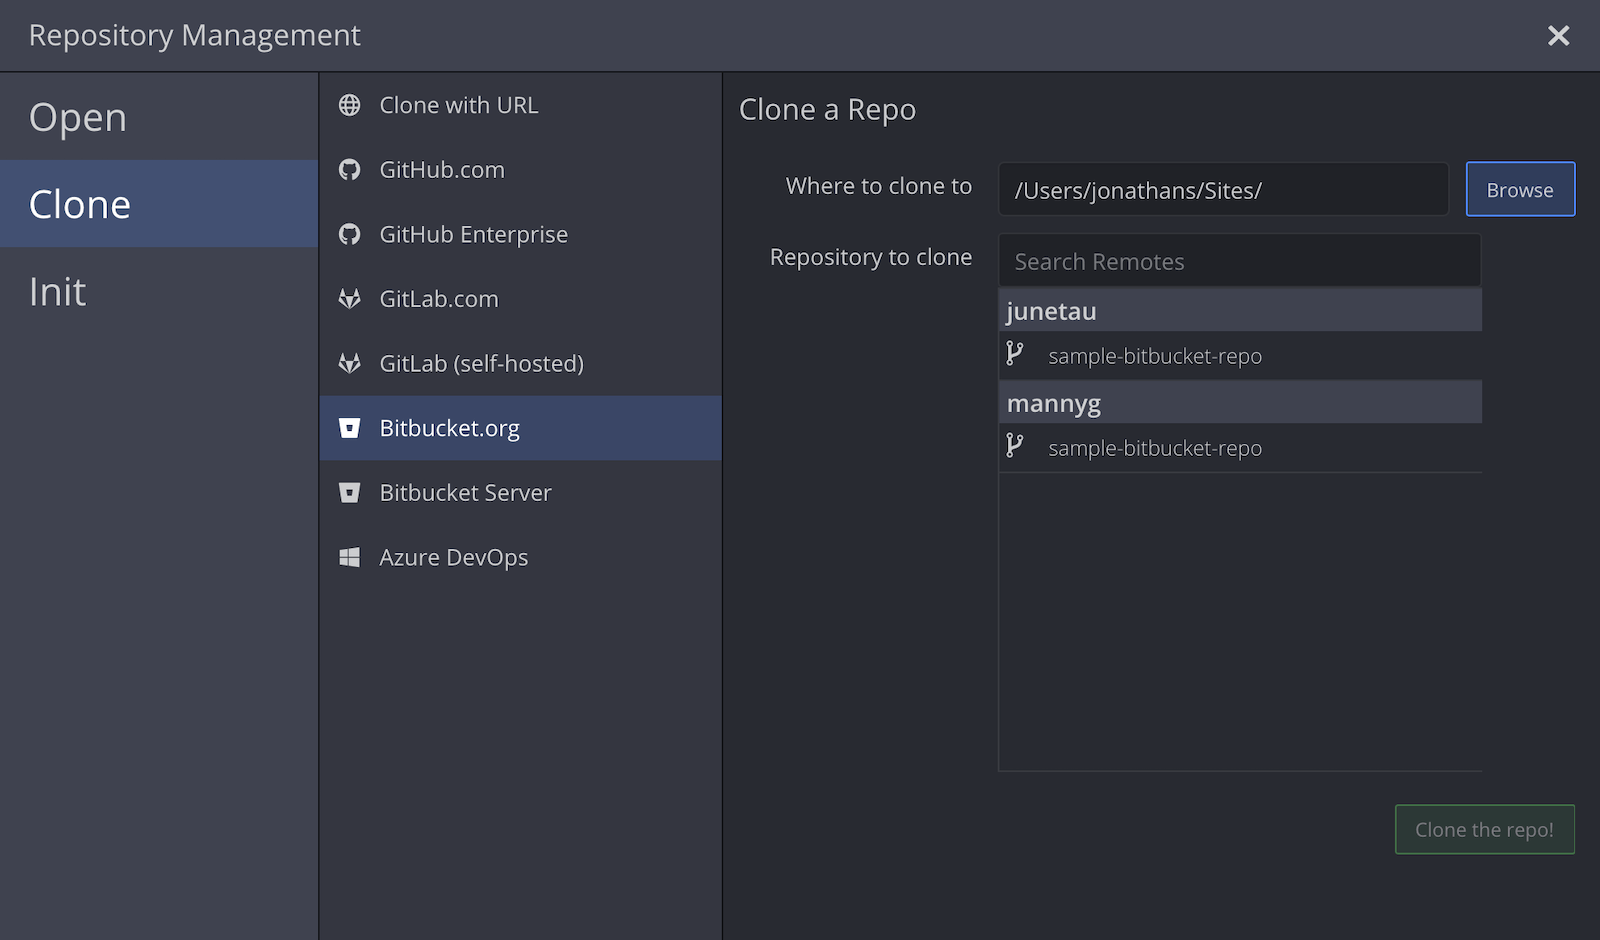Click the GitHub Enterprise octocat icon
The height and width of the screenshot is (940, 1600).
pos(349,234)
